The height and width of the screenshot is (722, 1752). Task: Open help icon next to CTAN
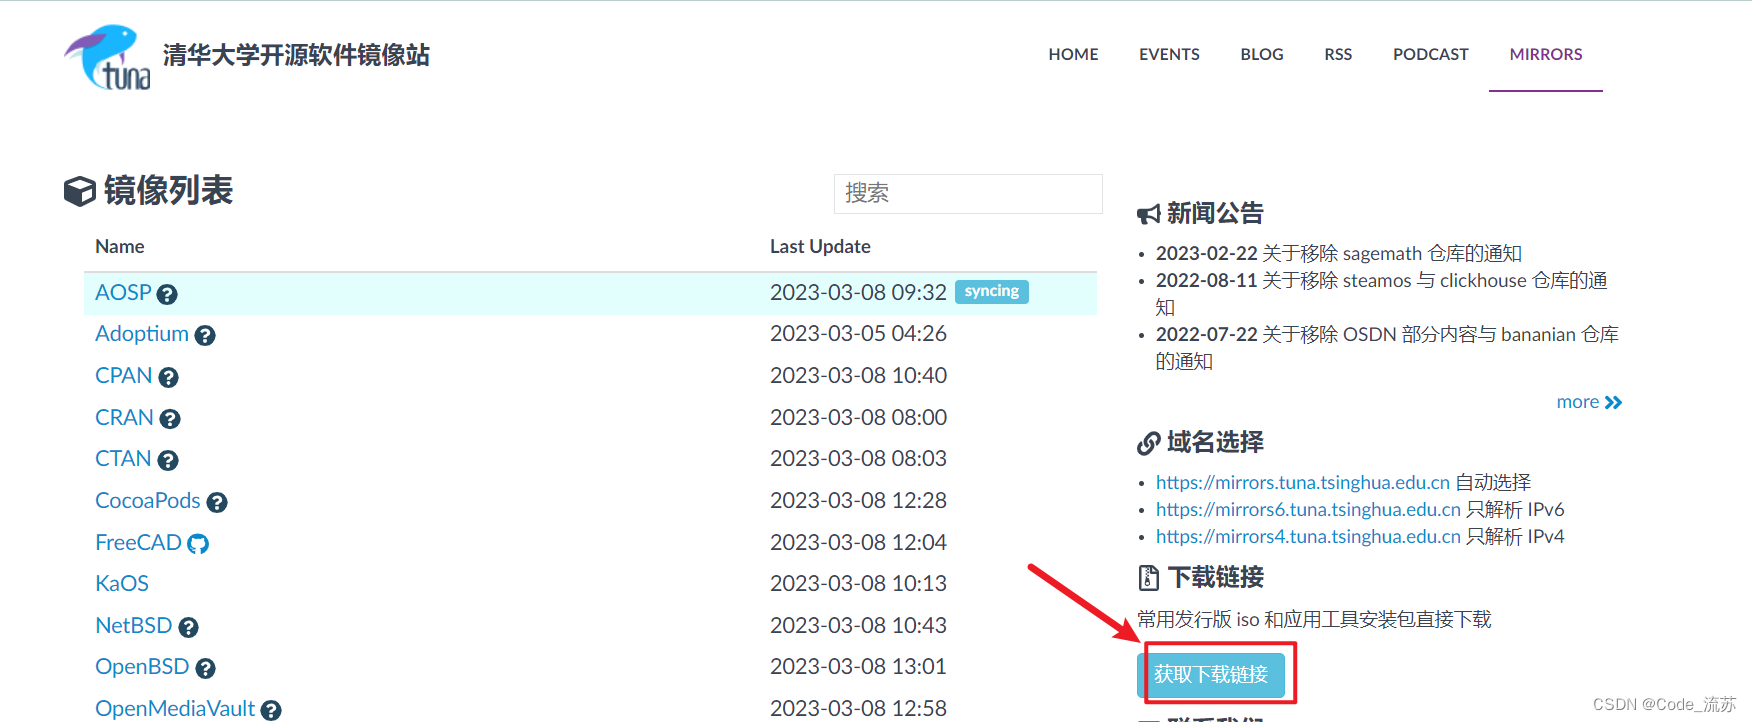[168, 460]
